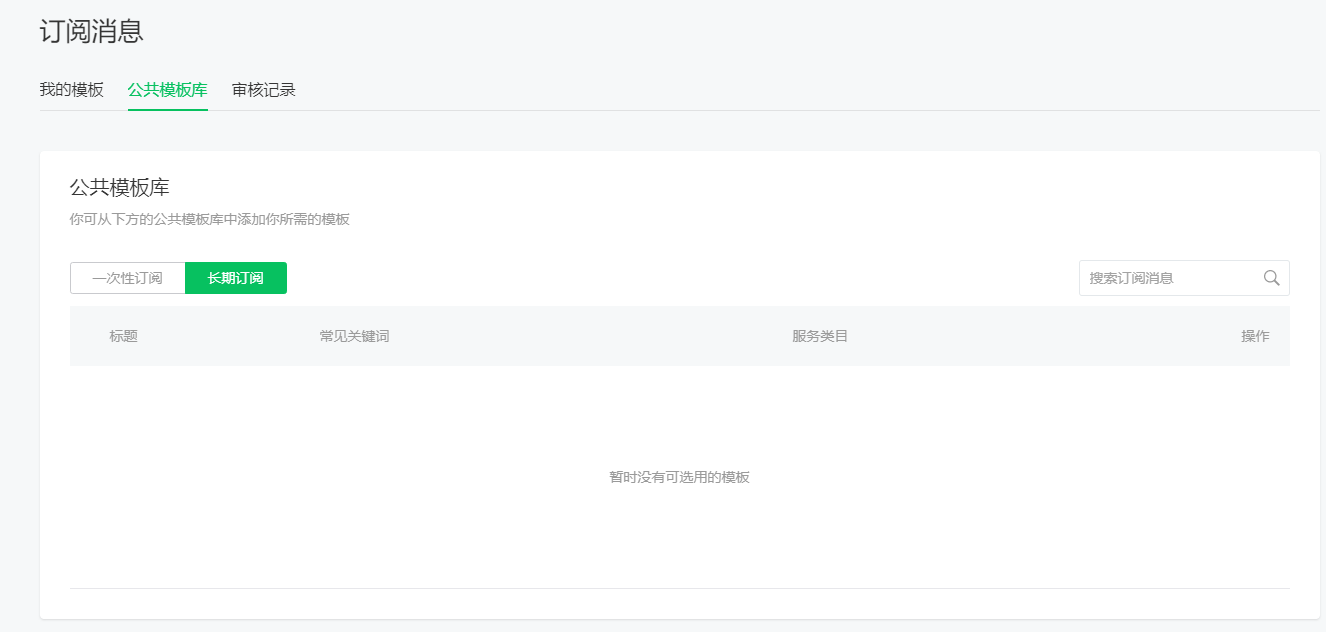Click the 标题 column header
This screenshot has height=632, width=1326.
[x=124, y=336]
